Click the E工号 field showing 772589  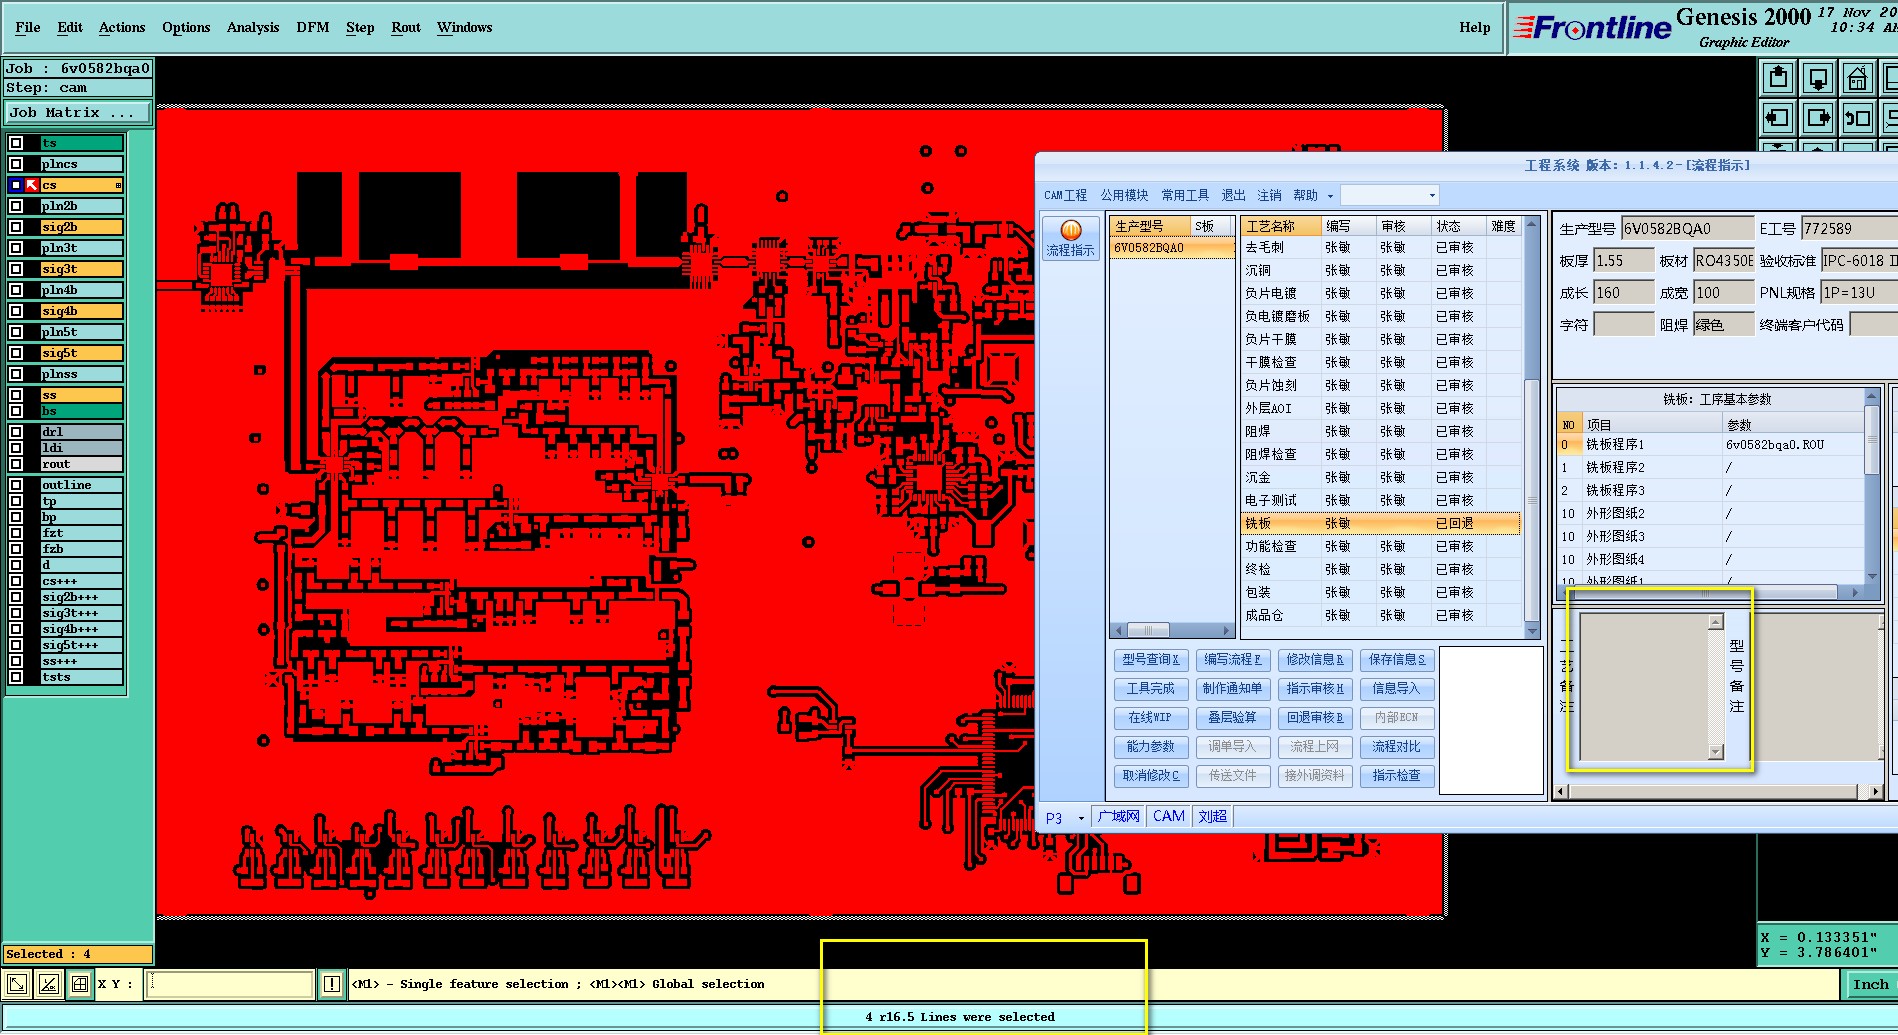pyautogui.click(x=1848, y=229)
